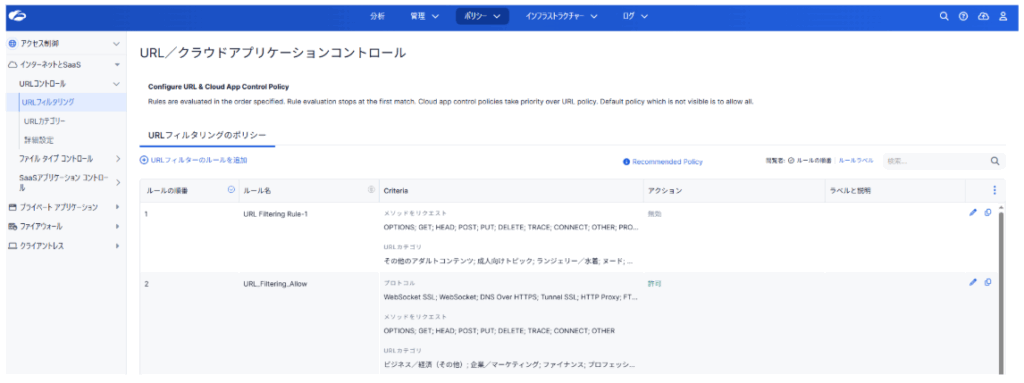Image resolution: width=1024 pixels, height=383 pixels.
Task: Select URLフィルタリング in sidebar
Action: pos(66,103)
